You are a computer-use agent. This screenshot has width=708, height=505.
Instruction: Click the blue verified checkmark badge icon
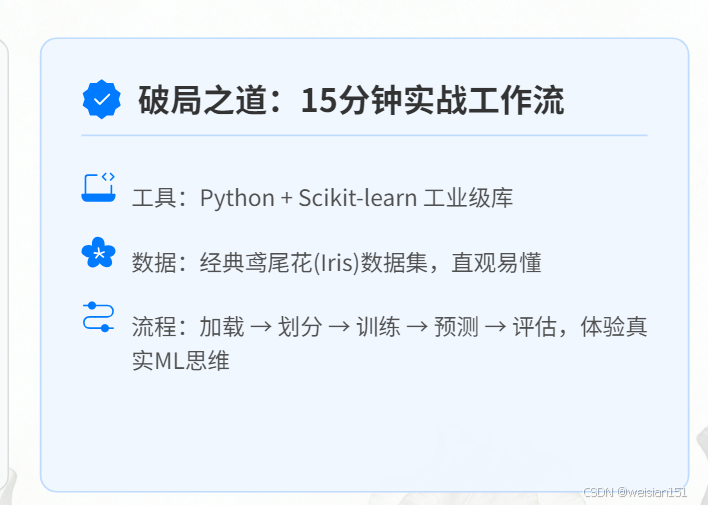102,99
